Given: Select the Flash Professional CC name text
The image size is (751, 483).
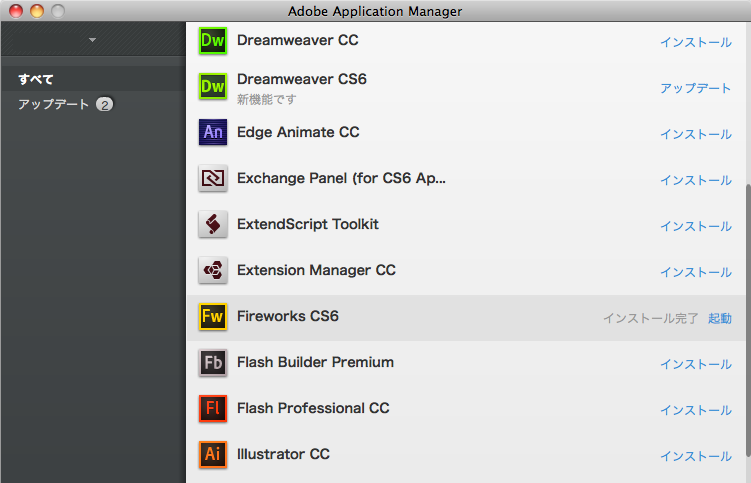Looking at the screenshot, I should 313,408.
